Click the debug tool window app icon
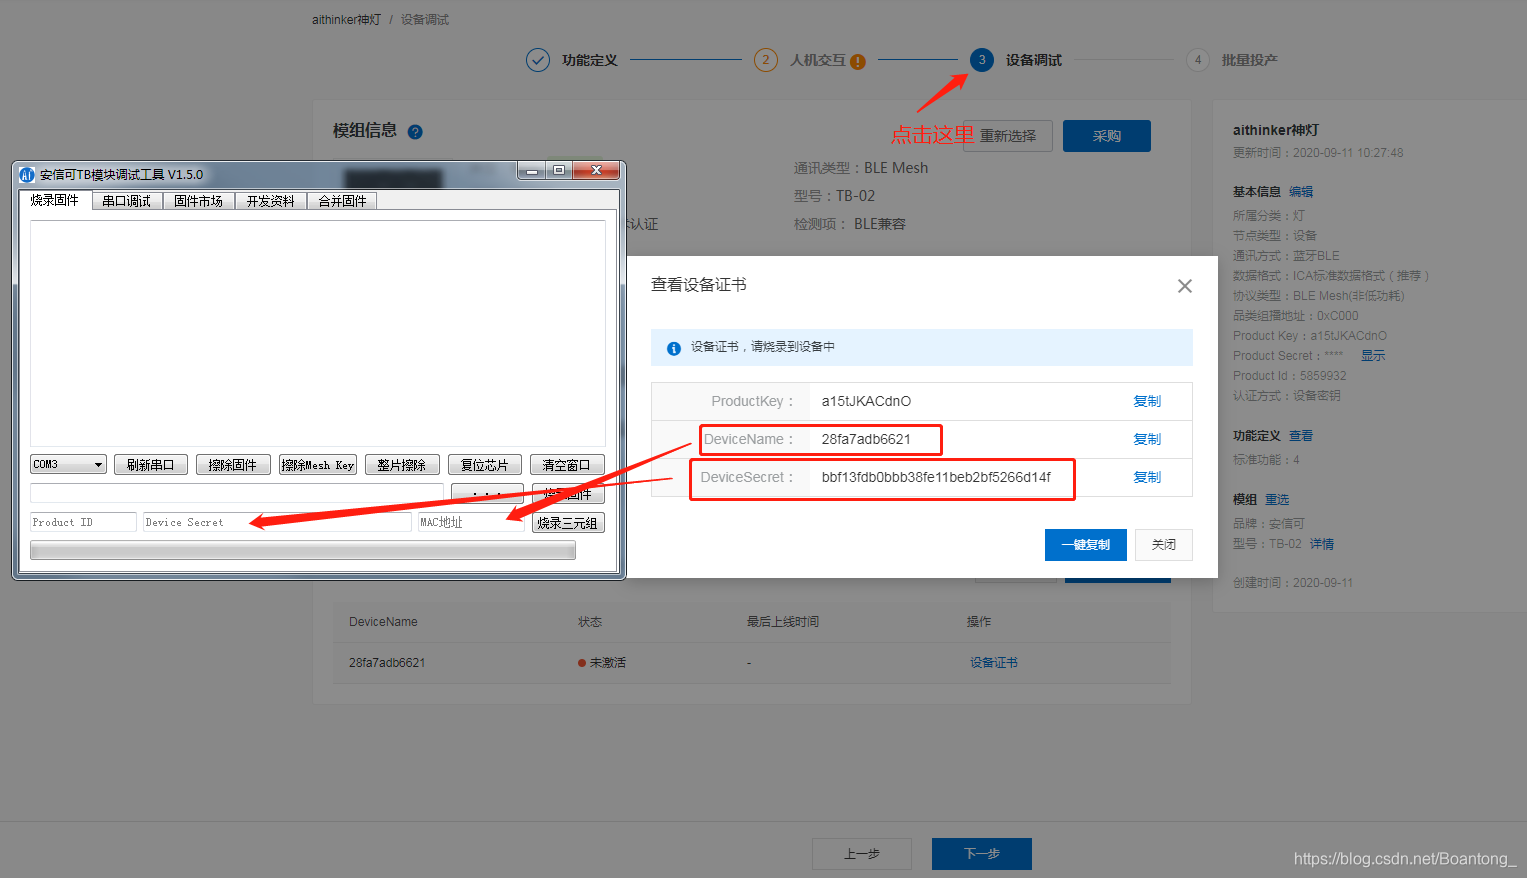Image resolution: width=1527 pixels, height=878 pixels. coord(27,174)
